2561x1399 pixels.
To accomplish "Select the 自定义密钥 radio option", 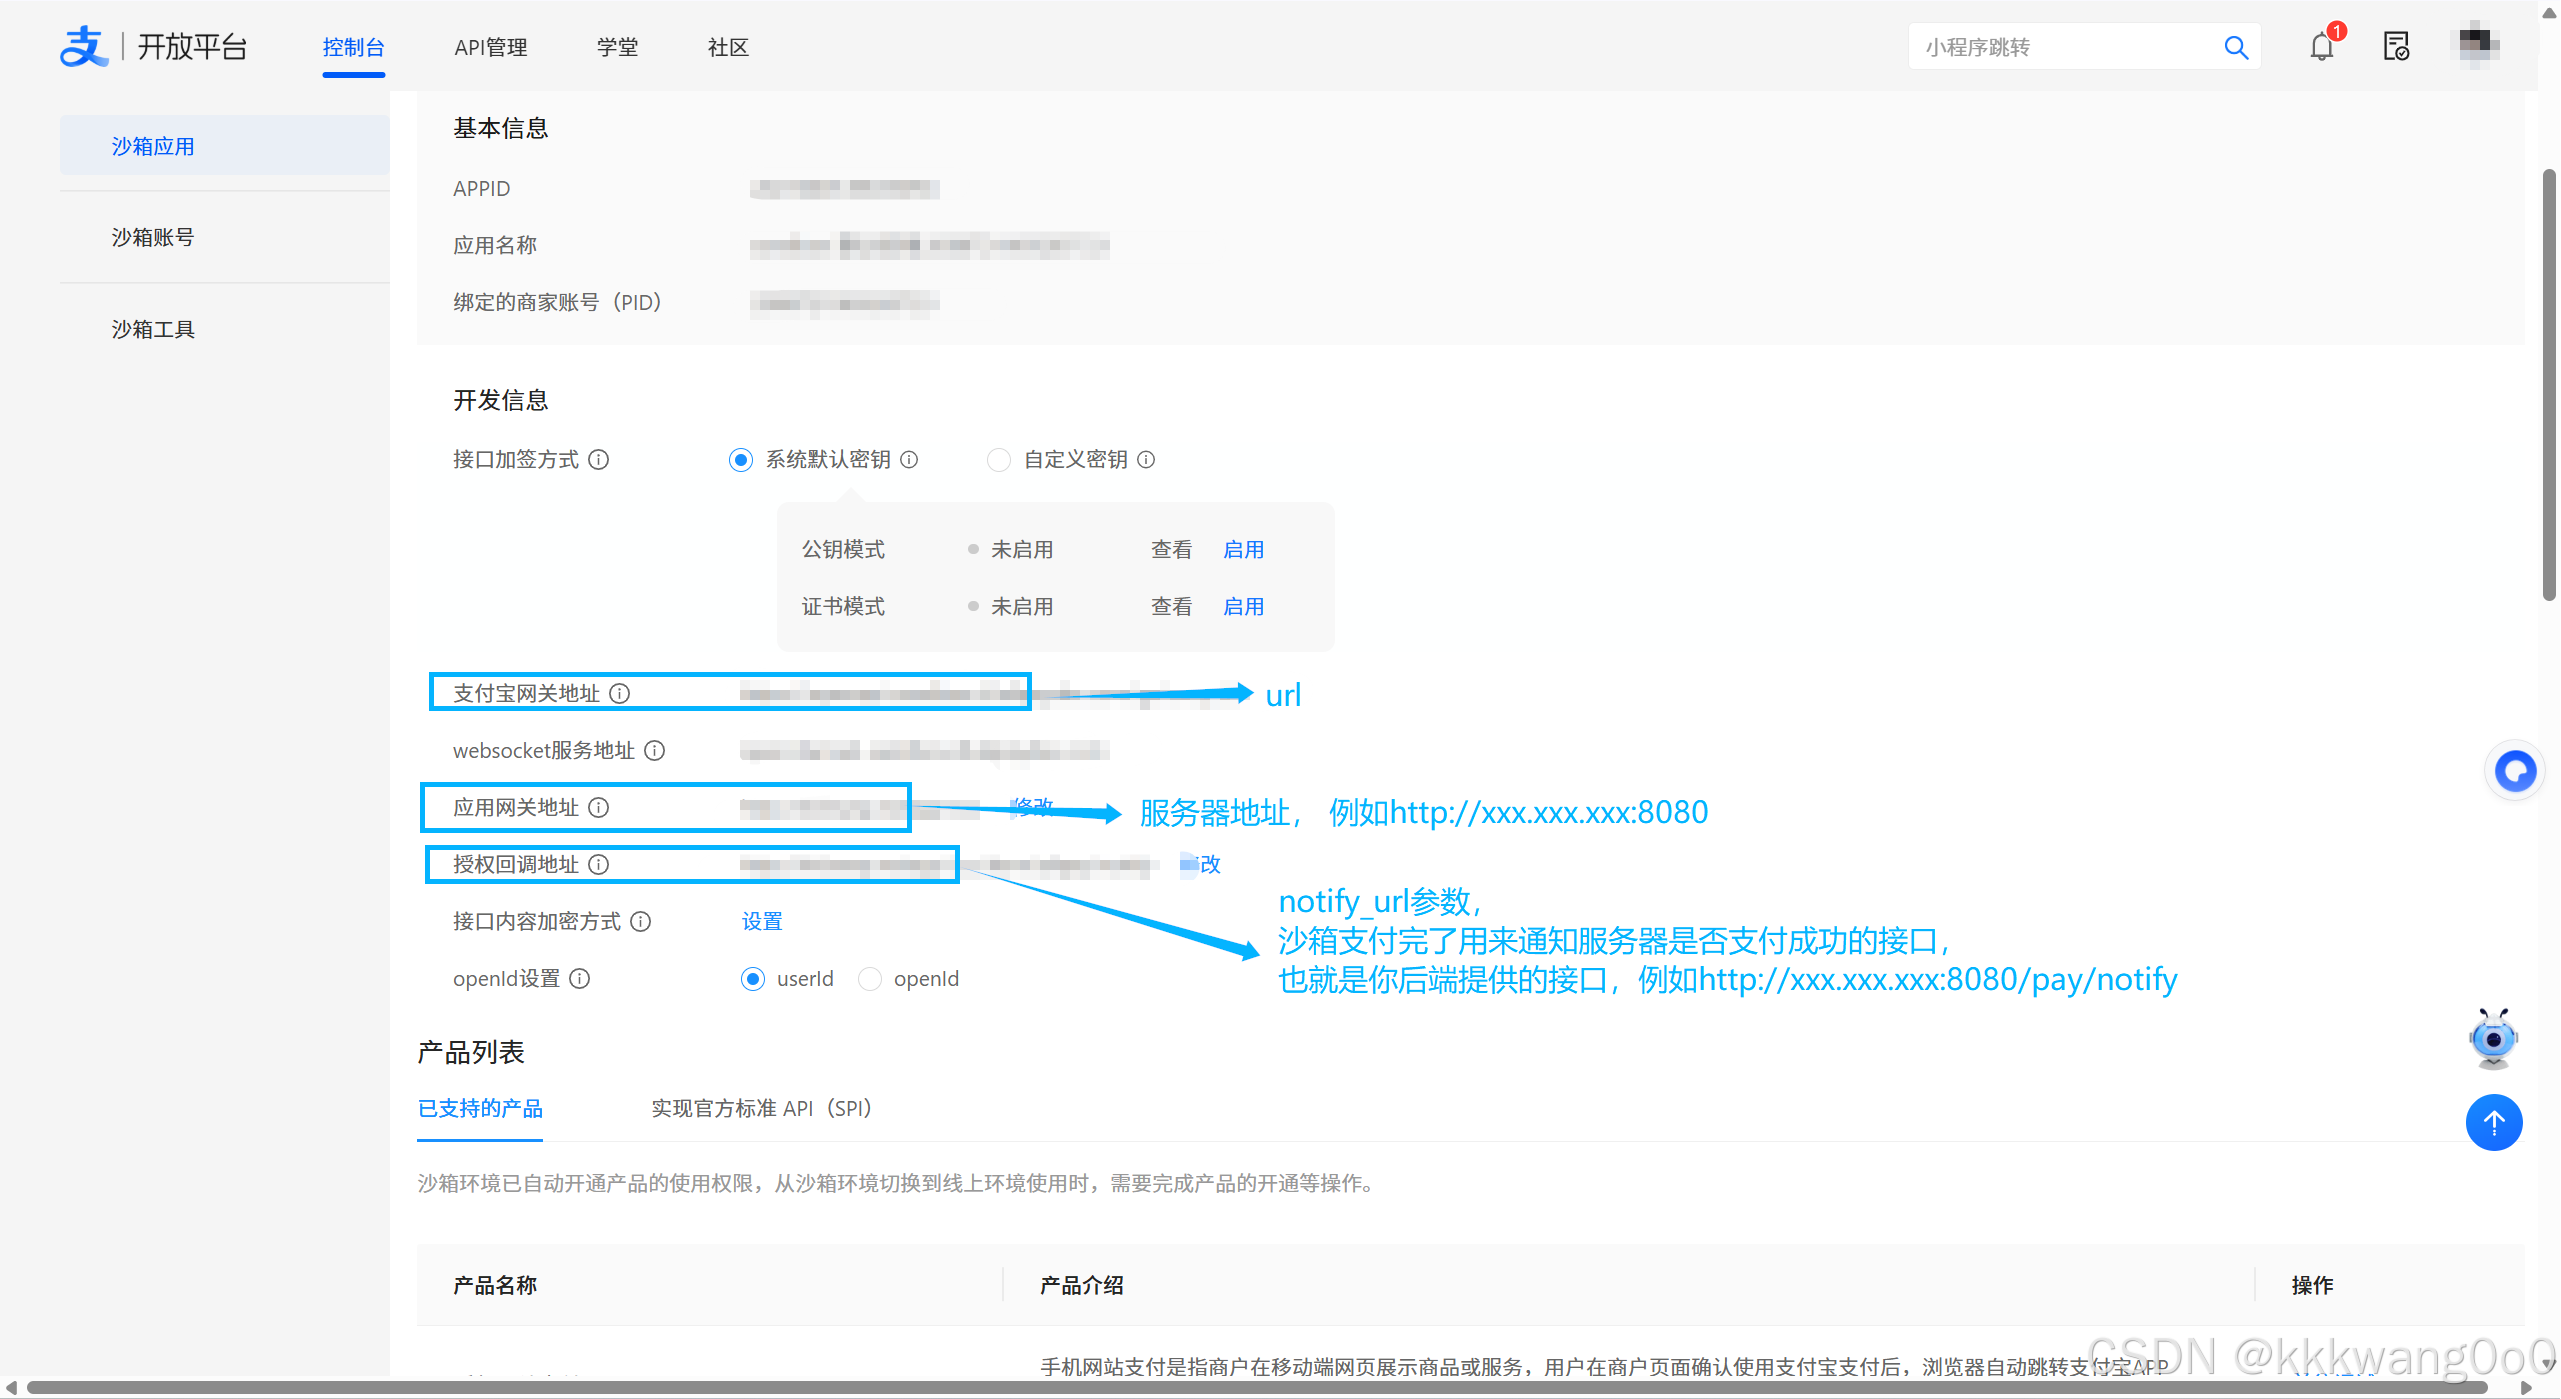I will pos(998,460).
